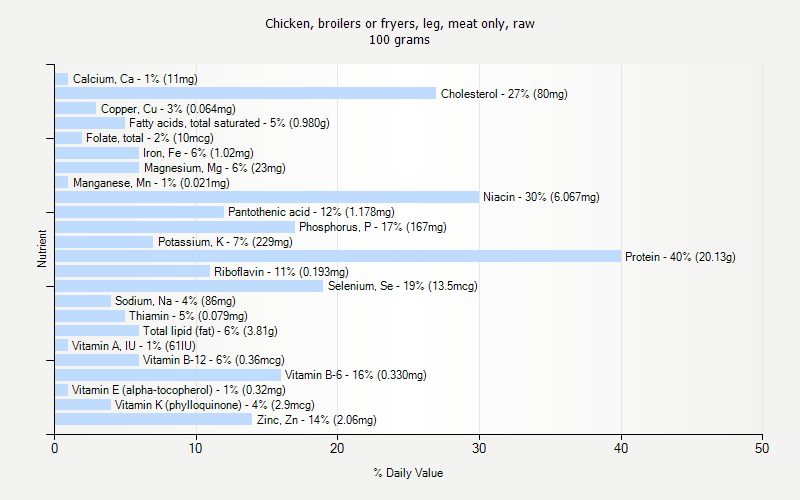This screenshot has height=500, width=800.
Task: Click the Protein bar in the chart
Action: (x=337, y=257)
